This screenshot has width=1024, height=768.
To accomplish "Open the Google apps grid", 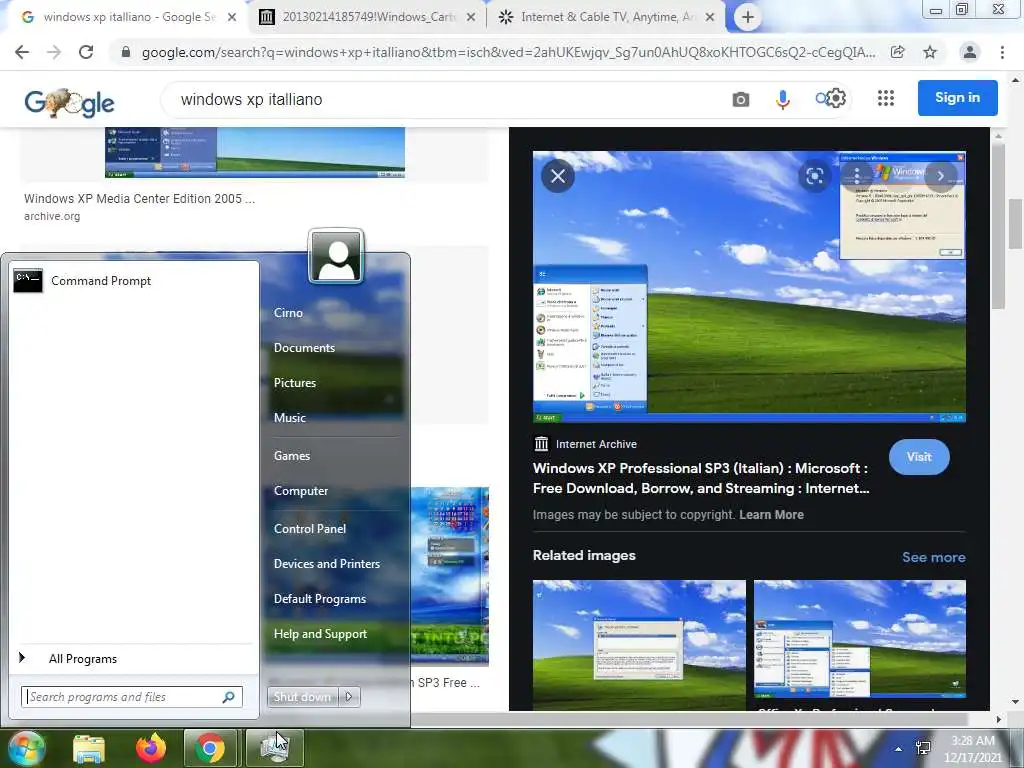I will [886, 98].
